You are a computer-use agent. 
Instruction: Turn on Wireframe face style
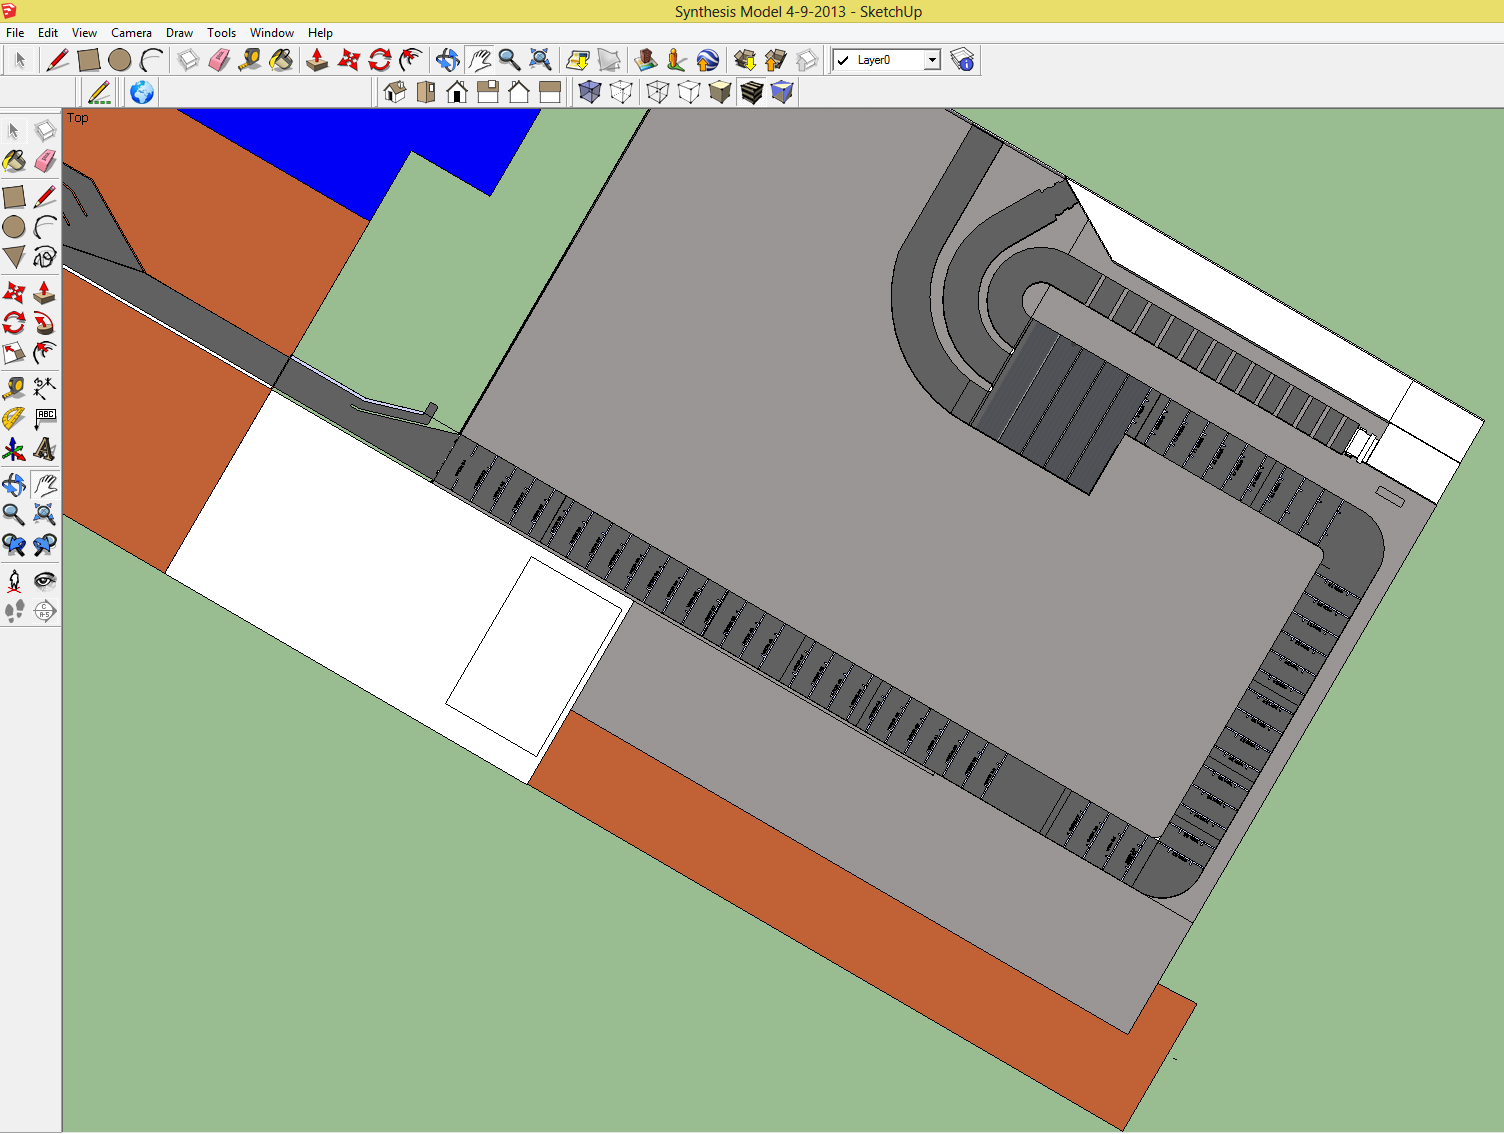(657, 93)
